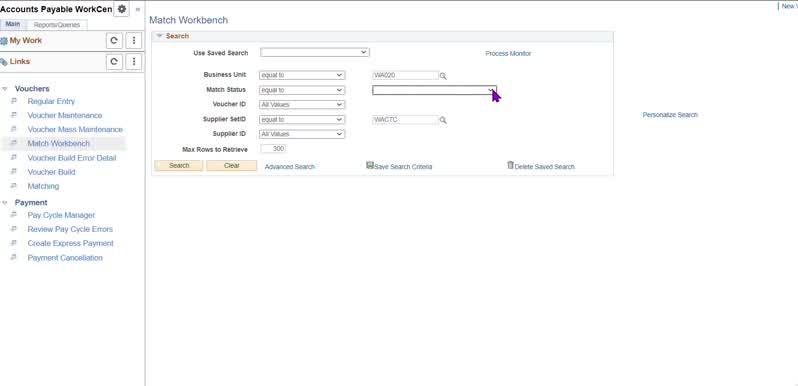Switch to the Main tab
Image resolution: width=798 pixels, height=386 pixels.
point(13,24)
